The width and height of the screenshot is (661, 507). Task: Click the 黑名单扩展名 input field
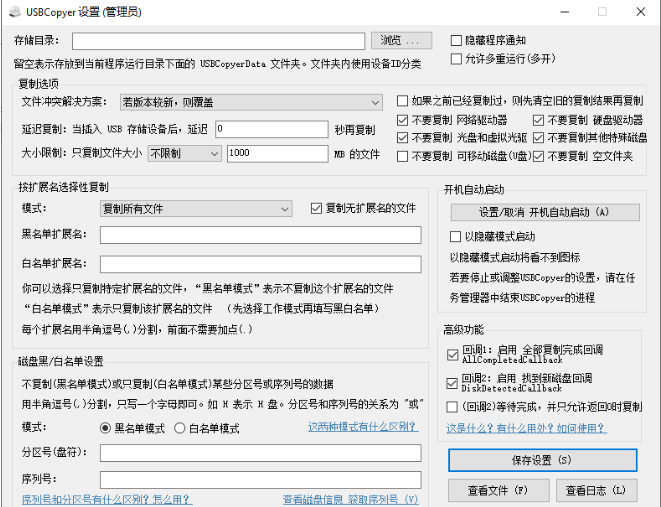pos(260,235)
